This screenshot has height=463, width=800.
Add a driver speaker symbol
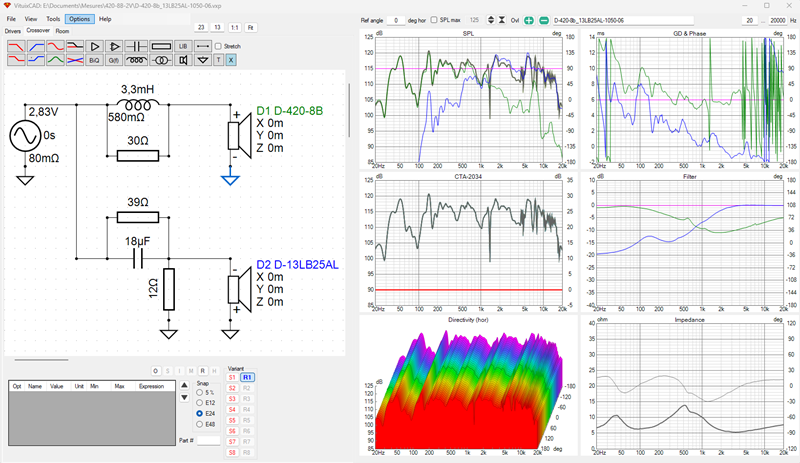click(183, 60)
